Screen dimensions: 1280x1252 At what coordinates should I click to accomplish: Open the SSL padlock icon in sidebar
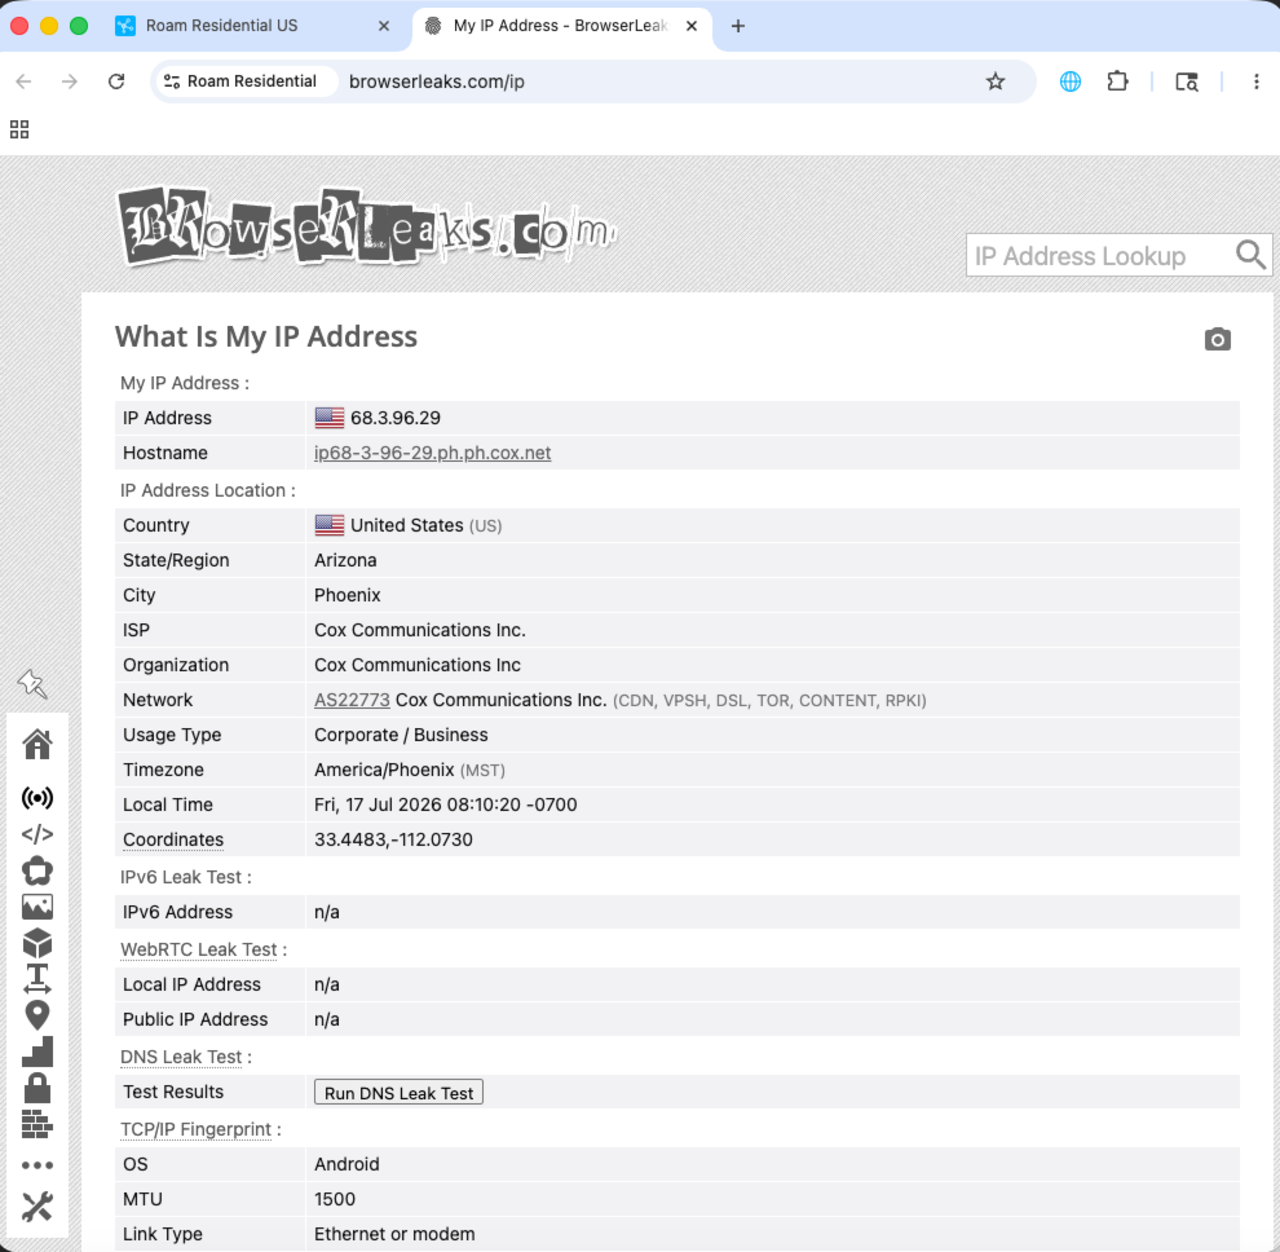[x=37, y=1087]
